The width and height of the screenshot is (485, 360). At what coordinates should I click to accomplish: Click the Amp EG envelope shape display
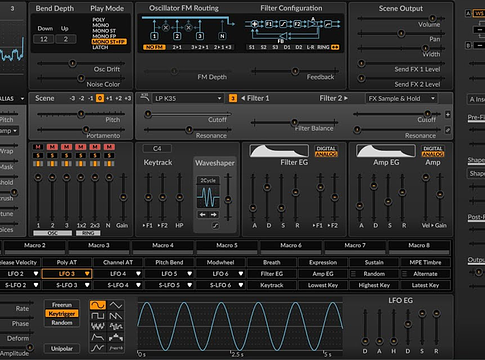click(x=386, y=151)
